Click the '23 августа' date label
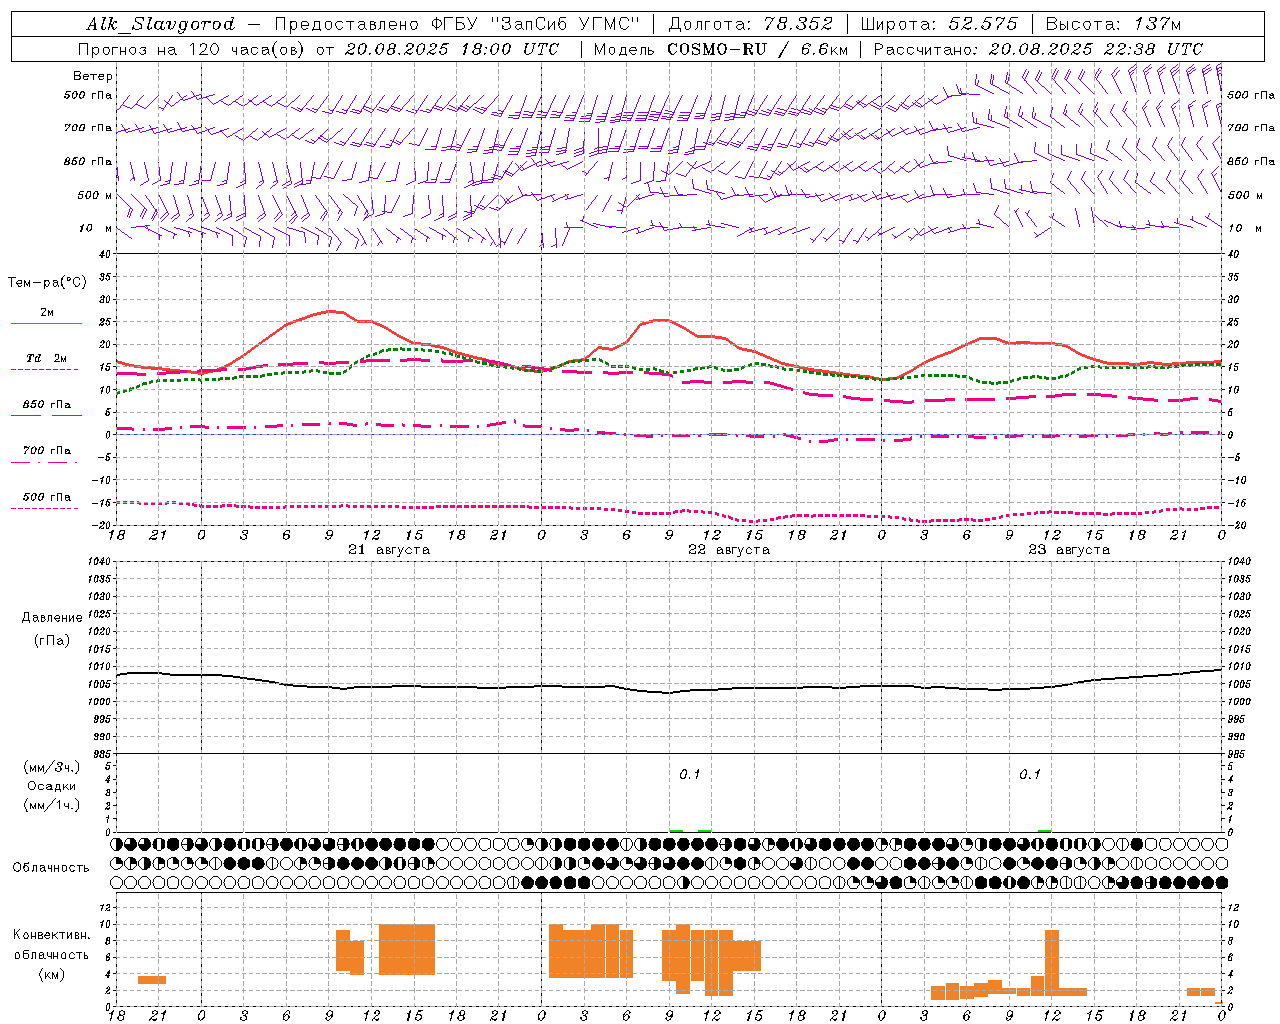The height and width of the screenshot is (1024, 1280). coord(1069,550)
